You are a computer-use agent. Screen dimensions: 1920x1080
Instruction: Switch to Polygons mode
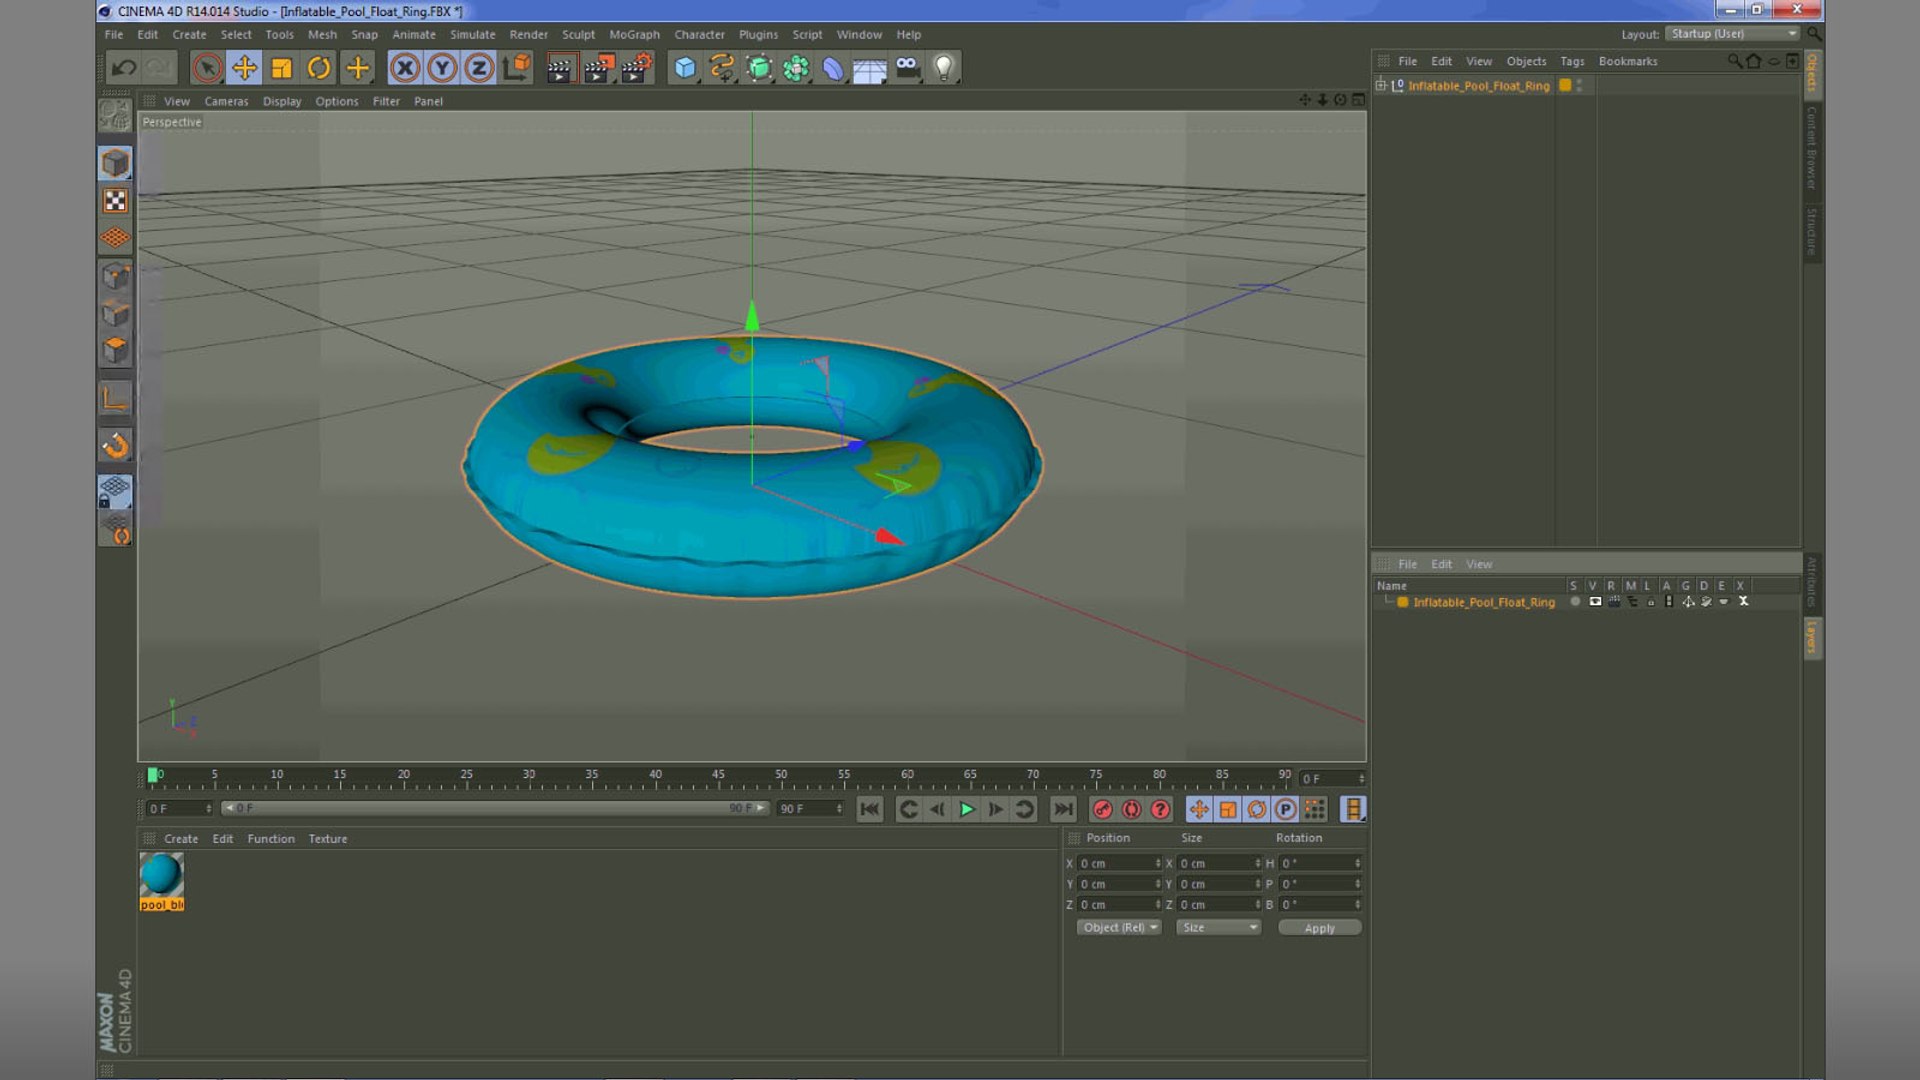pos(115,350)
